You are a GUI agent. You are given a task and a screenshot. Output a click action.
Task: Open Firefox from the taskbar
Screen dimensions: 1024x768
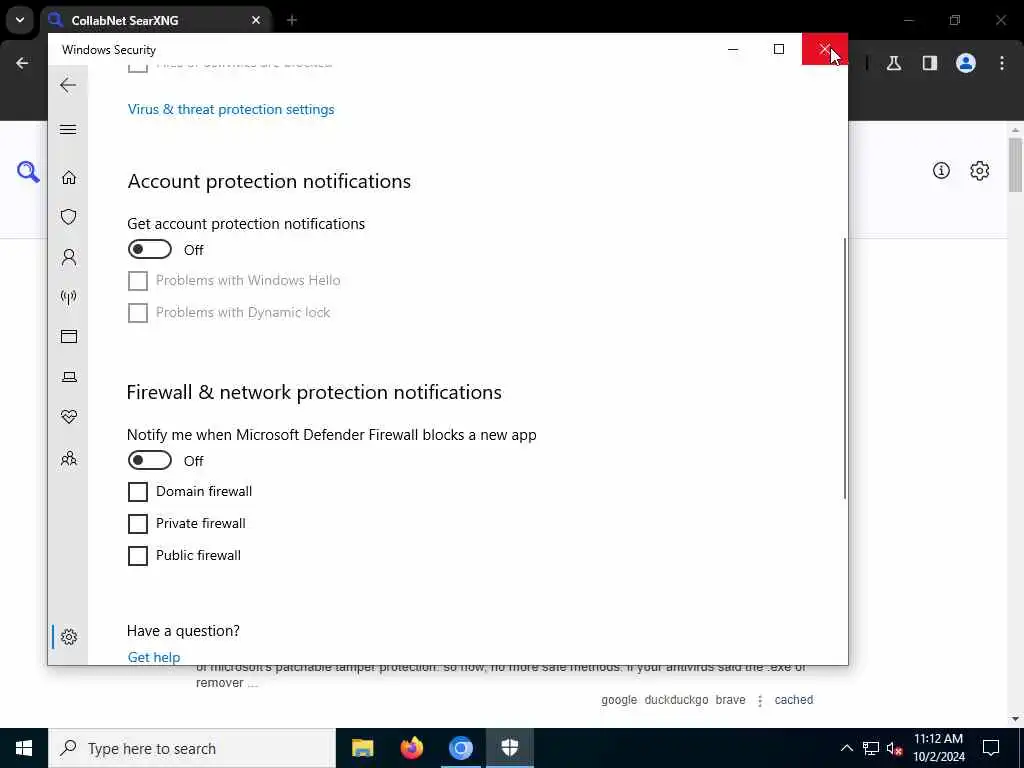(x=411, y=748)
